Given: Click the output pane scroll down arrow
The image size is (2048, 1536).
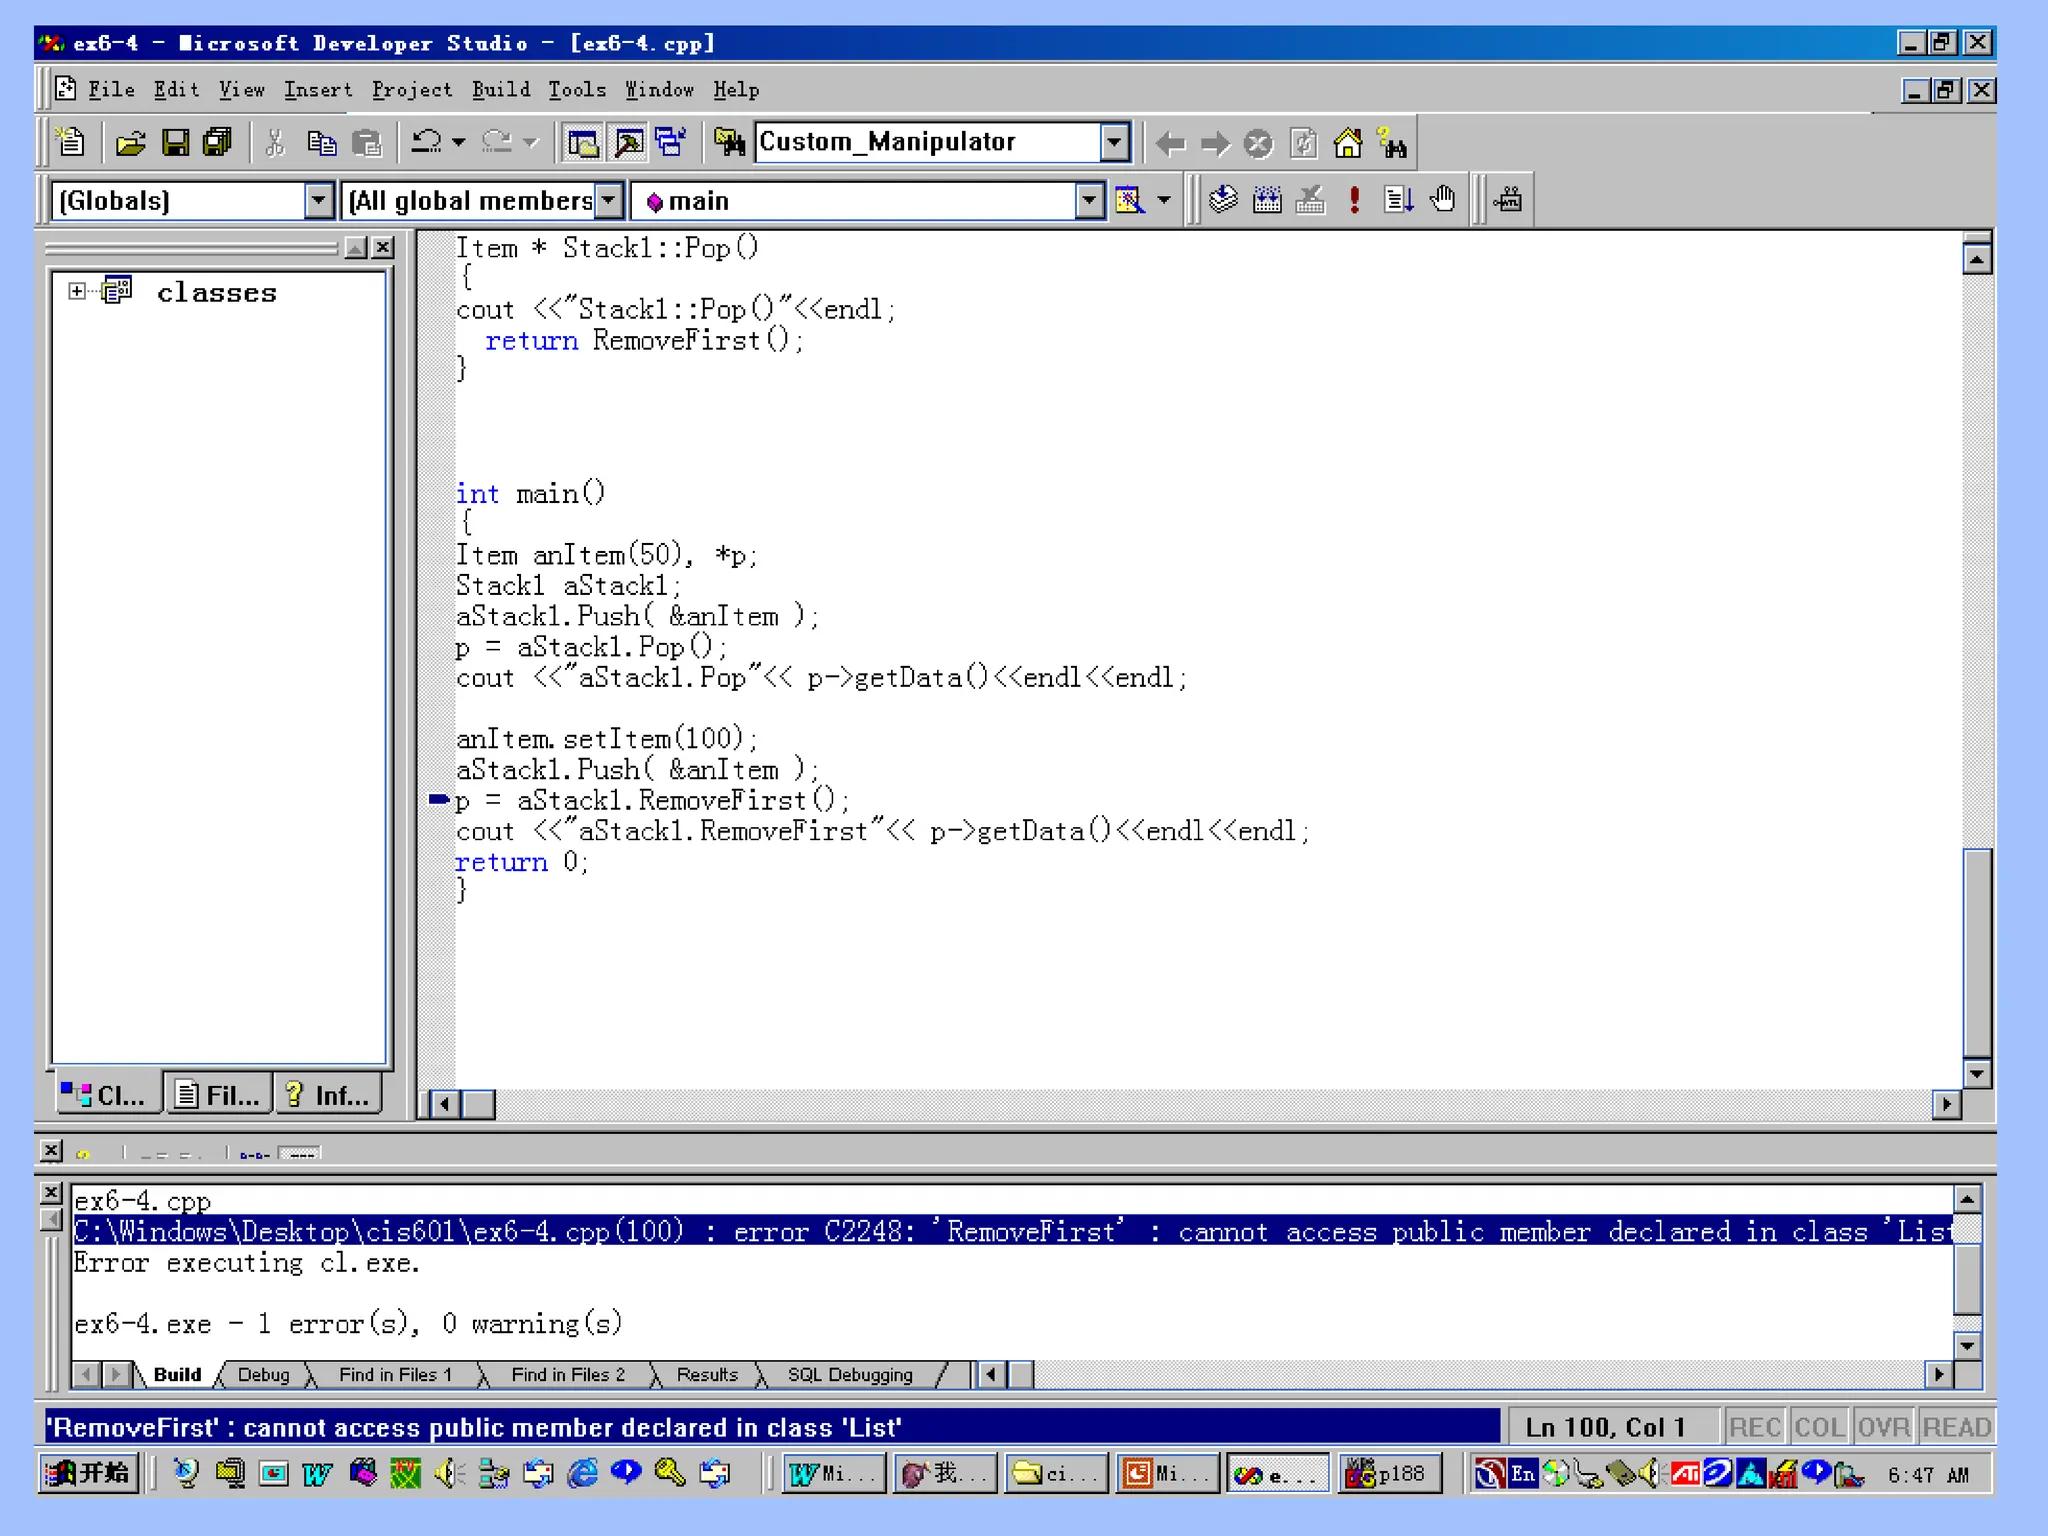Looking at the screenshot, I should (1967, 1346).
